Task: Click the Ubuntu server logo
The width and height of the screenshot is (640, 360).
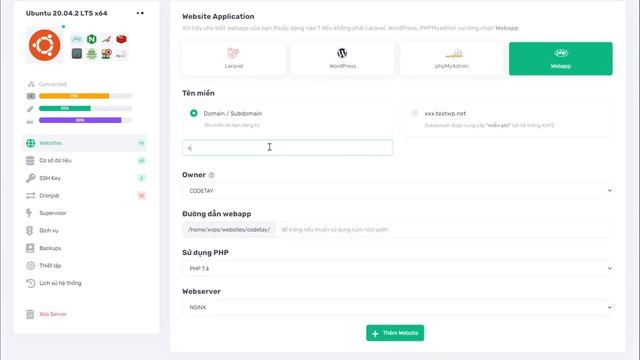Action: tap(44, 45)
